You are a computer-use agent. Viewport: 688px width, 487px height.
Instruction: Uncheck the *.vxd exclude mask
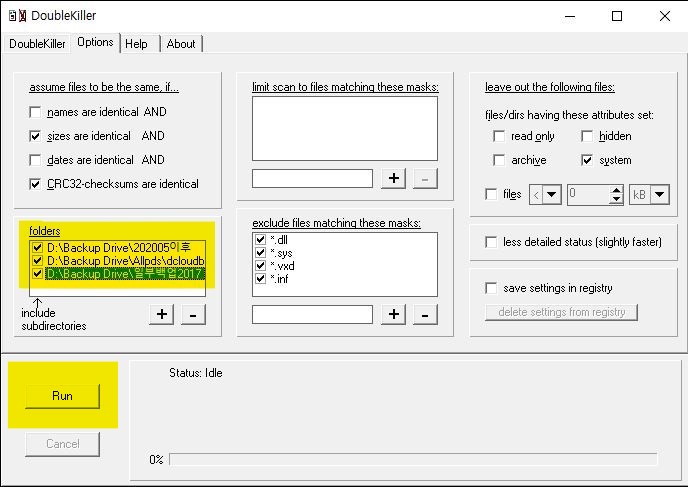click(x=261, y=266)
